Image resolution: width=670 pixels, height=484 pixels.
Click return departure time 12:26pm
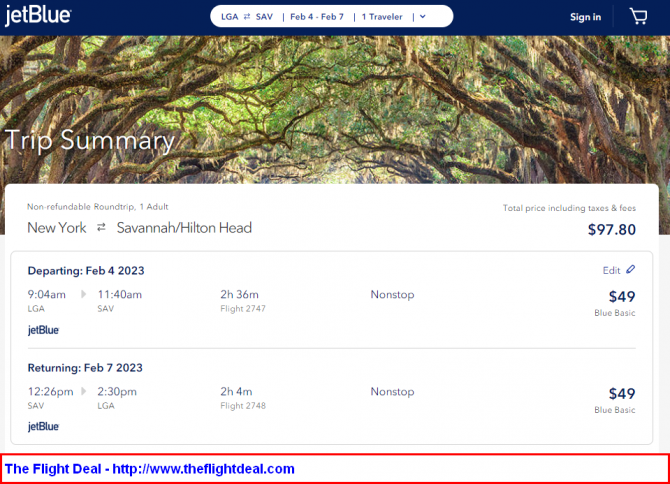coord(50,392)
